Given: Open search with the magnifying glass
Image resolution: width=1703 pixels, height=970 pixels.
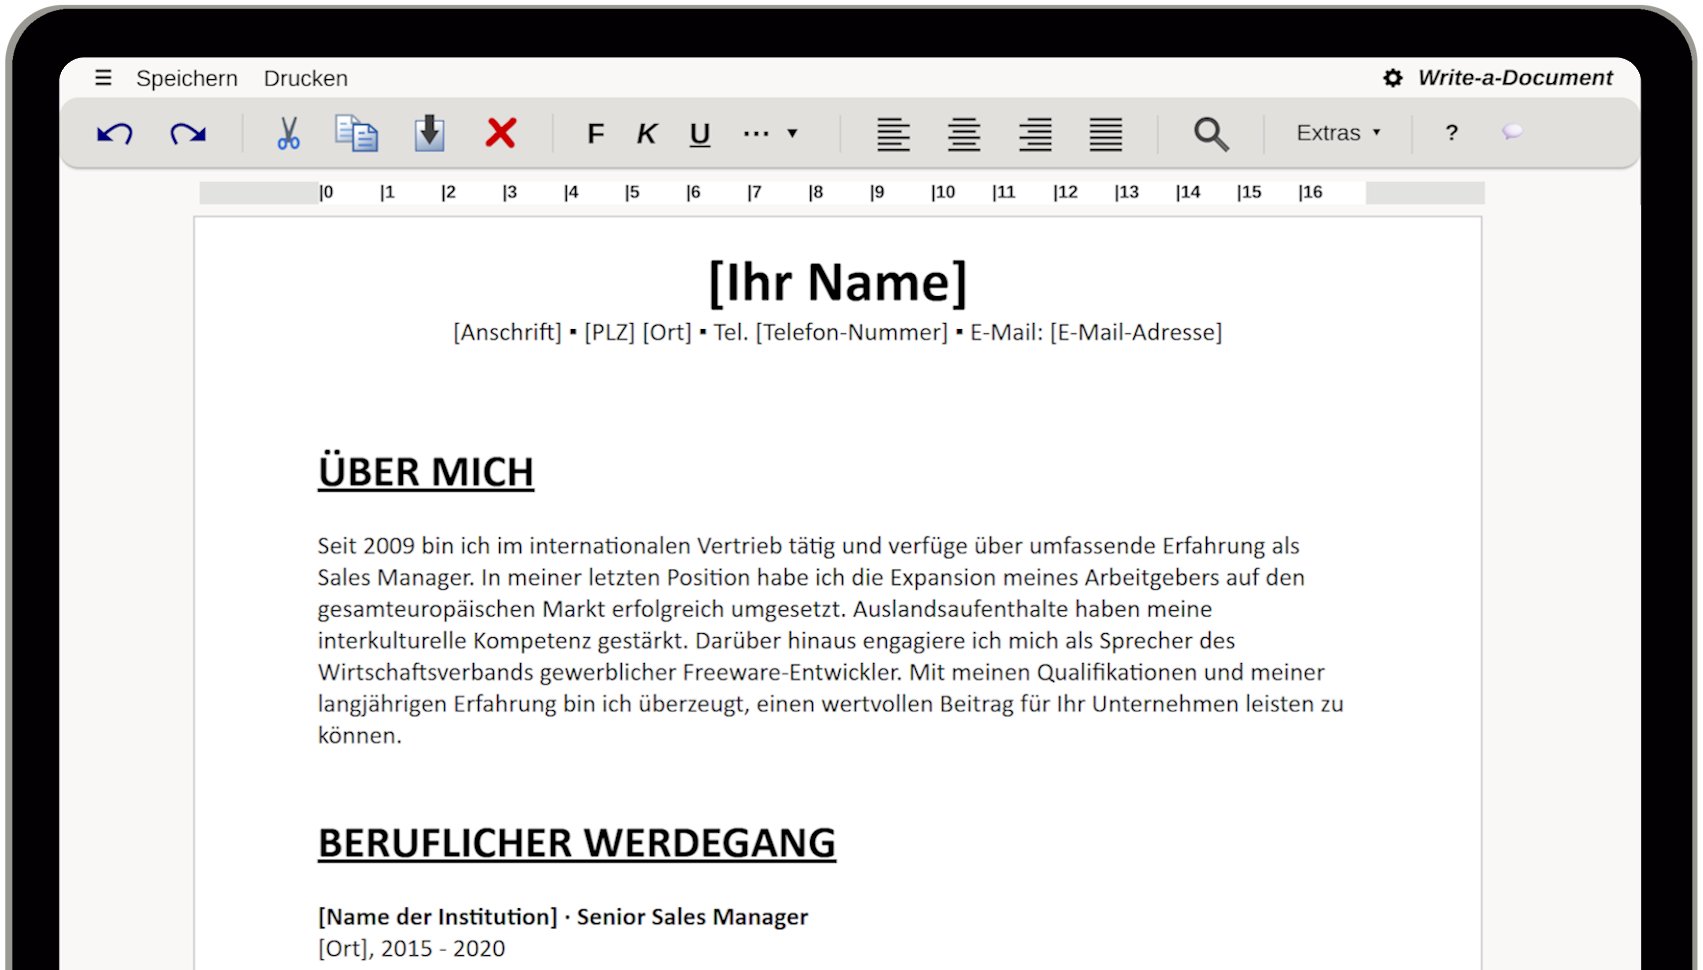Looking at the screenshot, I should click(x=1210, y=133).
